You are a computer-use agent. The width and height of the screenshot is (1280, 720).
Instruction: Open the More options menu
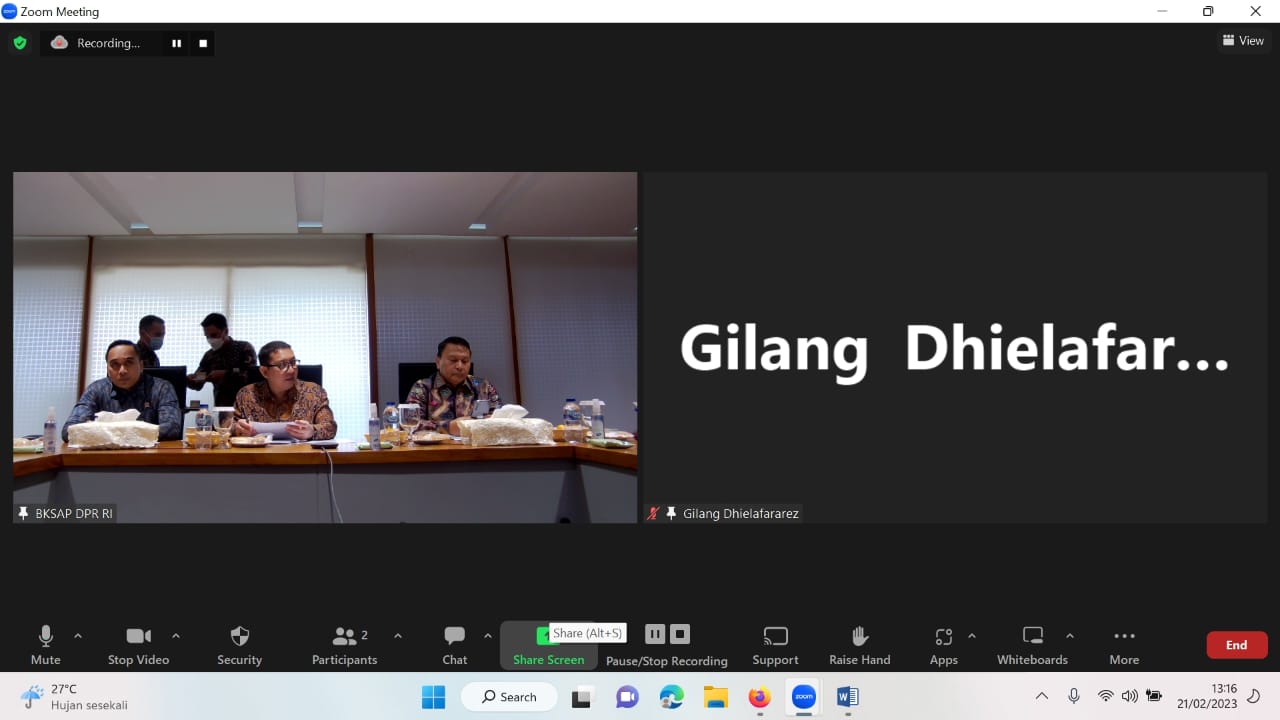1124,645
